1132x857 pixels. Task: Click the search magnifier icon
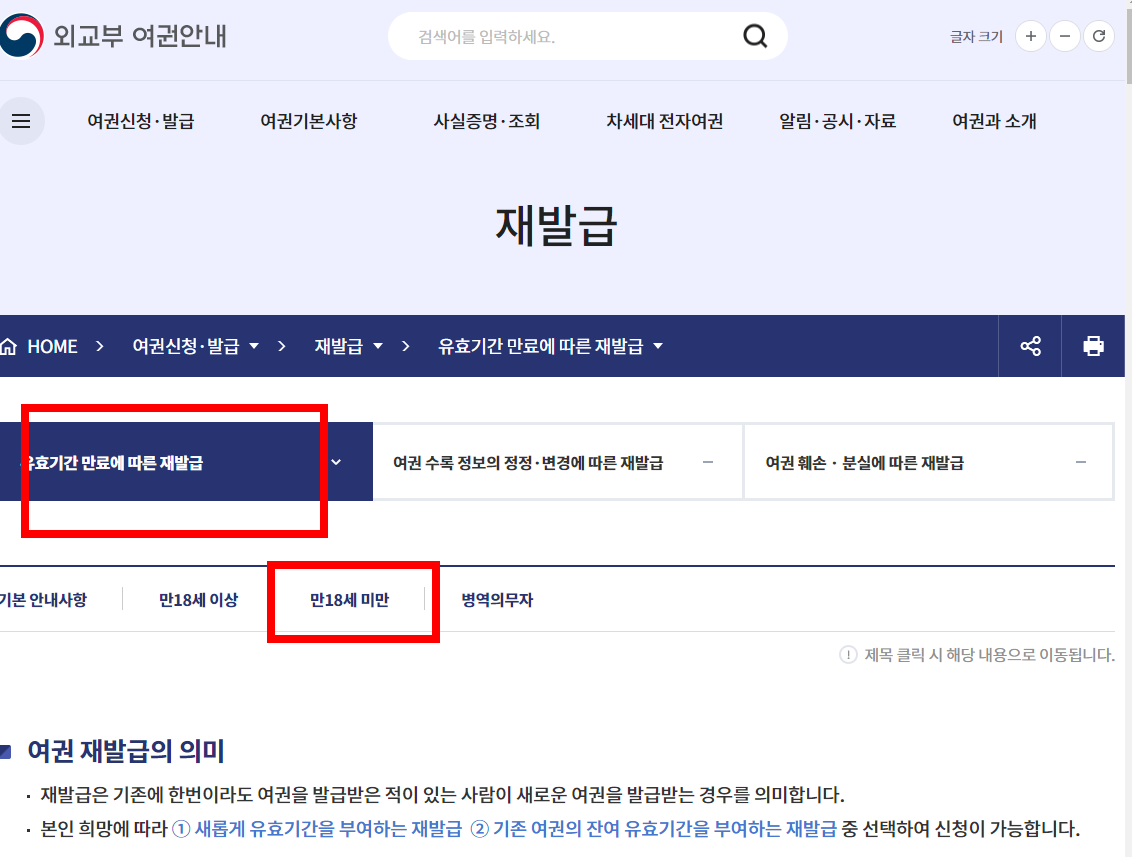755,35
